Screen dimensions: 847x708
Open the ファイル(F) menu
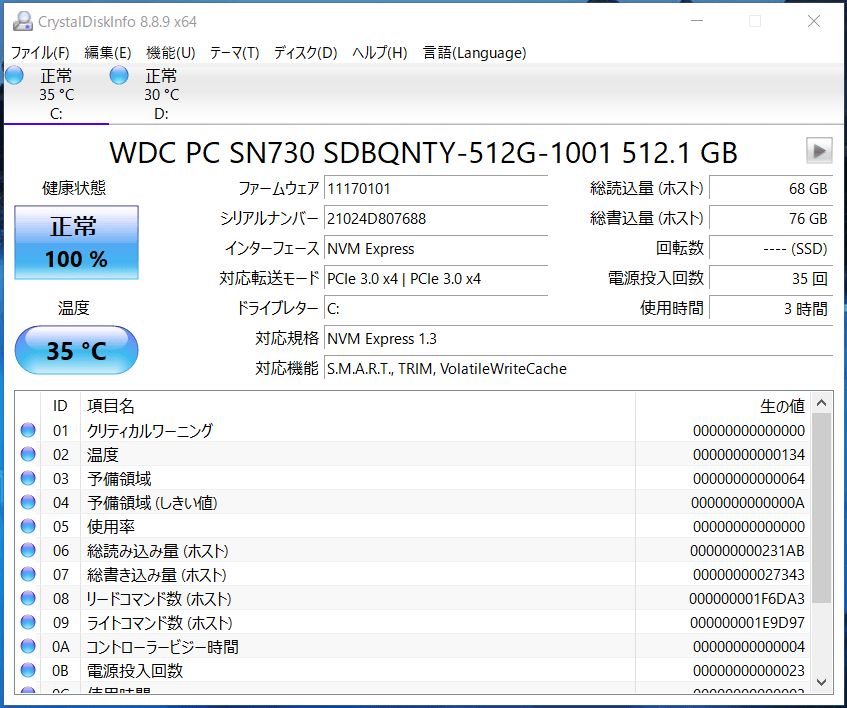point(40,52)
